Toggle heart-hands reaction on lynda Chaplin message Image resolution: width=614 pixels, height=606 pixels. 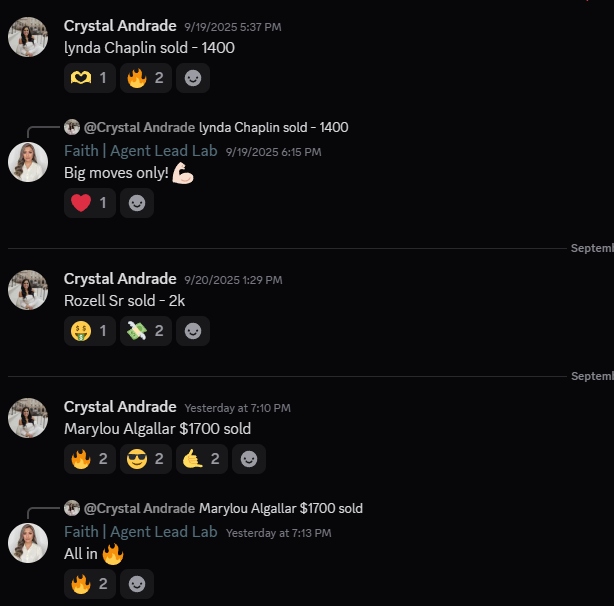tap(89, 78)
